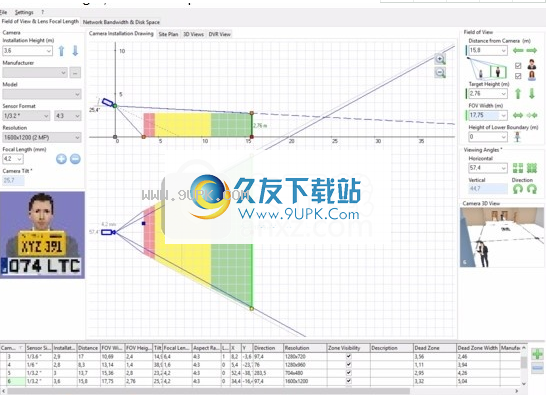Open the Site Plan tab
Viewport: 556px width, 395px height.
[168, 34]
